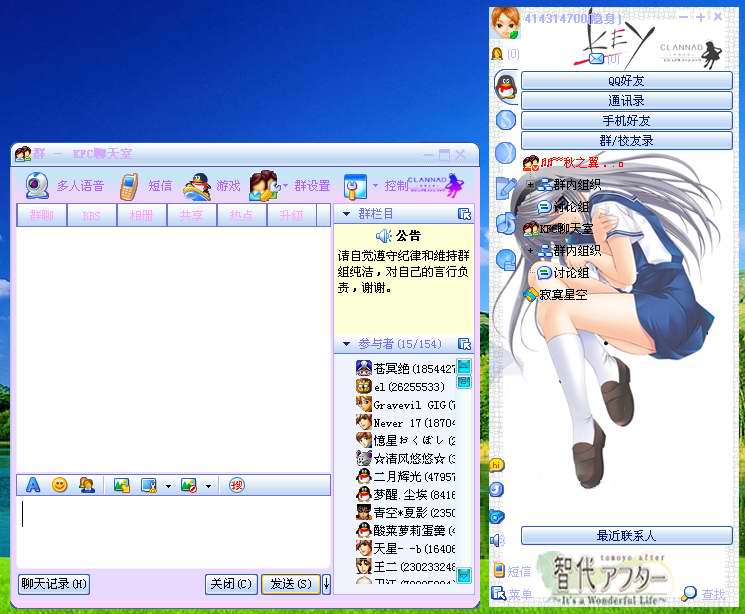Select participant 王二
Image resolution: width=745 pixels, height=614 pixels.
click(x=406, y=566)
